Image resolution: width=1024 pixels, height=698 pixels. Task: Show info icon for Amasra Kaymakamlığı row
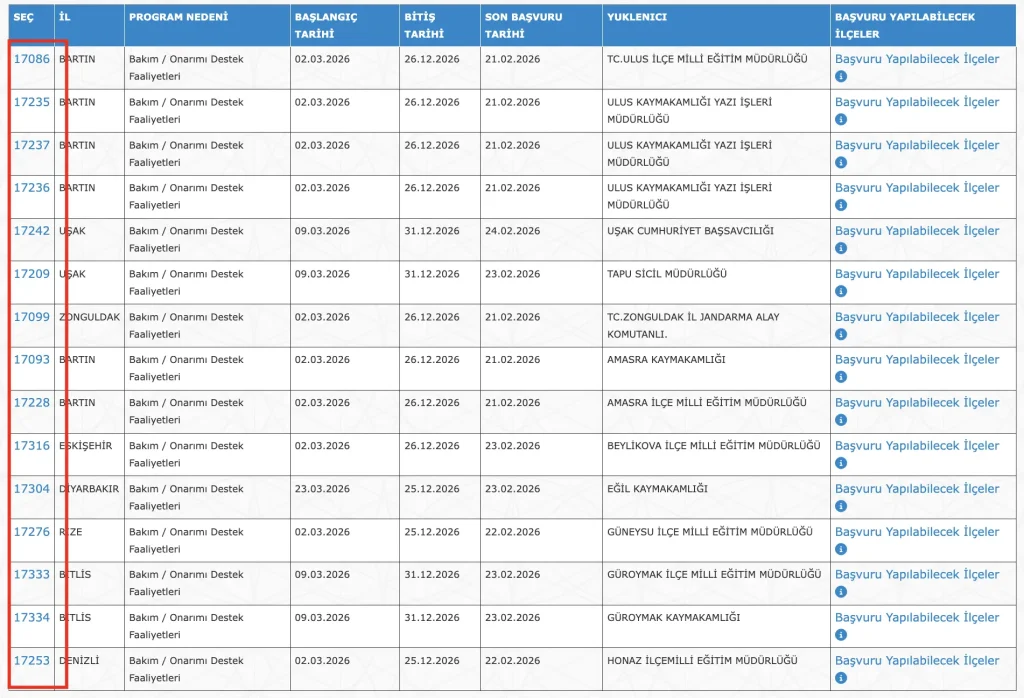tap(841, 377)
